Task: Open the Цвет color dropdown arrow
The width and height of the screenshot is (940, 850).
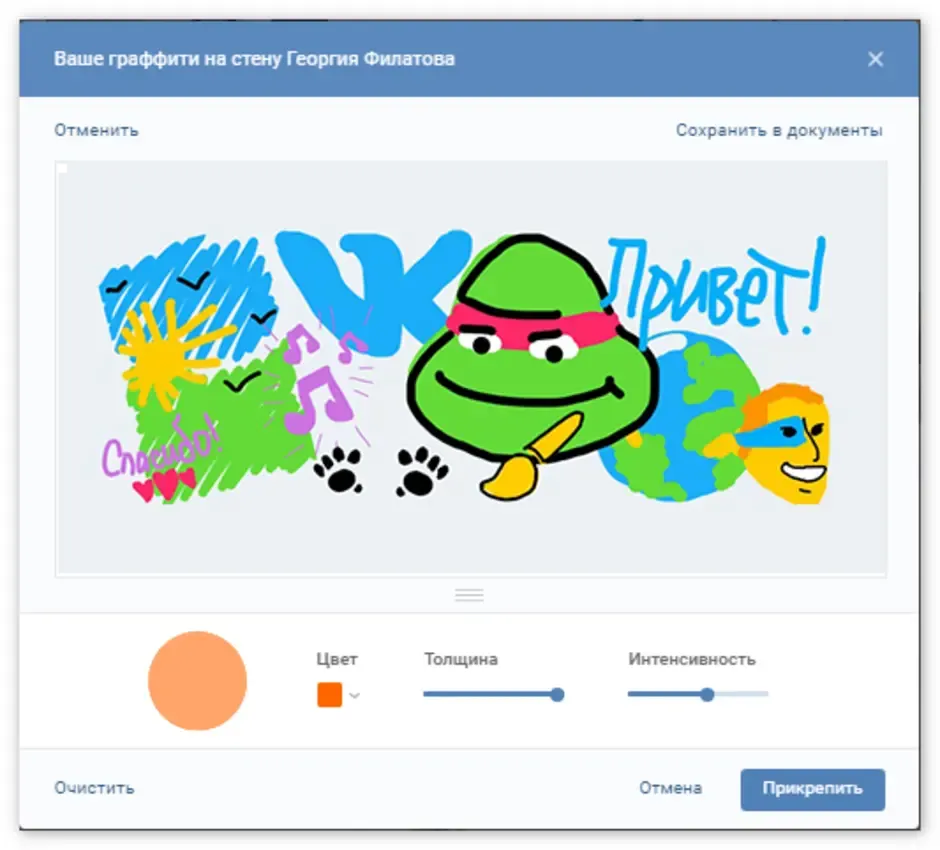Action: [x=354, y=695]
